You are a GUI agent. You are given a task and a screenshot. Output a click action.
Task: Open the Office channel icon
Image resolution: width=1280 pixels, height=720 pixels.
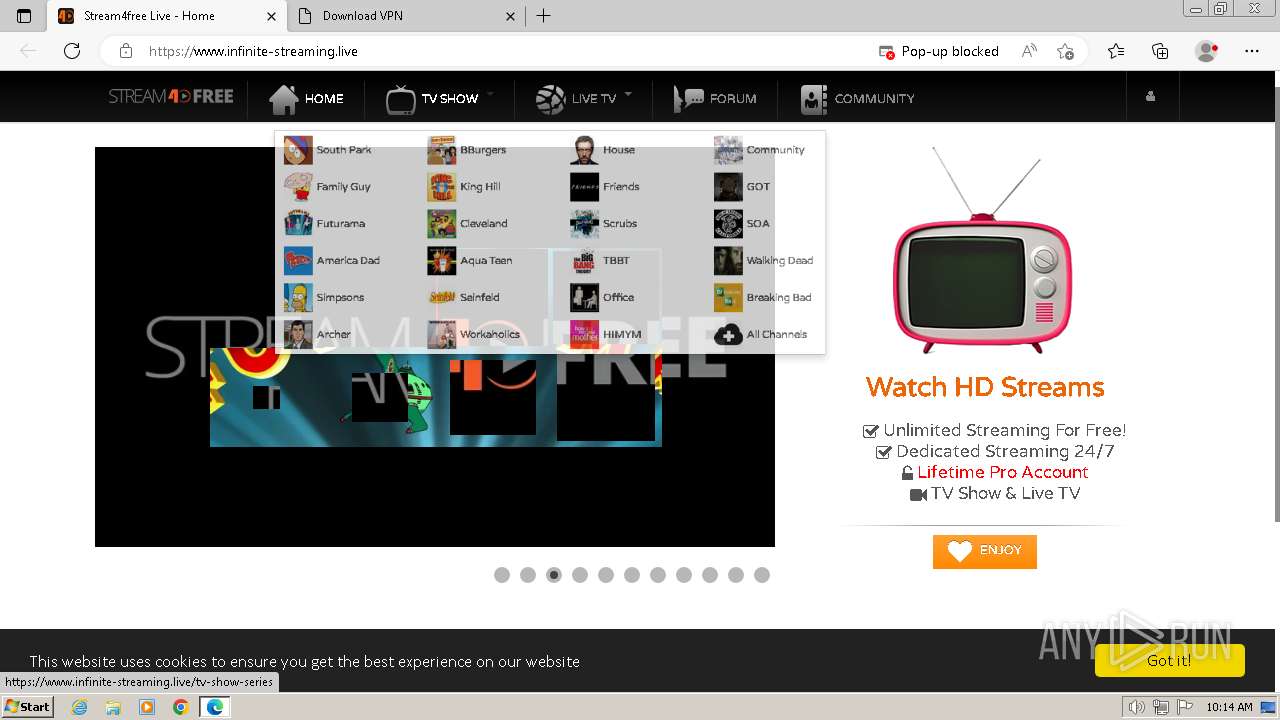coord(584,298)
